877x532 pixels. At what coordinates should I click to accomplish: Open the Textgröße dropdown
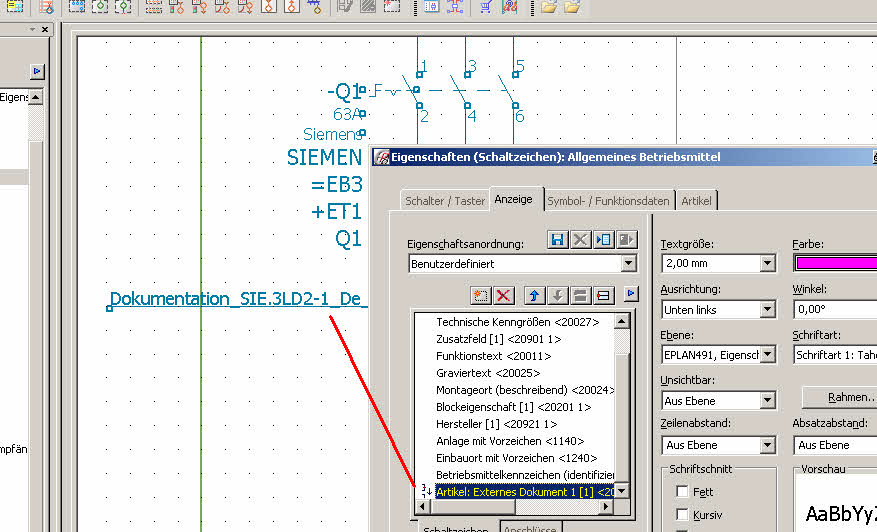click(767, 263)
